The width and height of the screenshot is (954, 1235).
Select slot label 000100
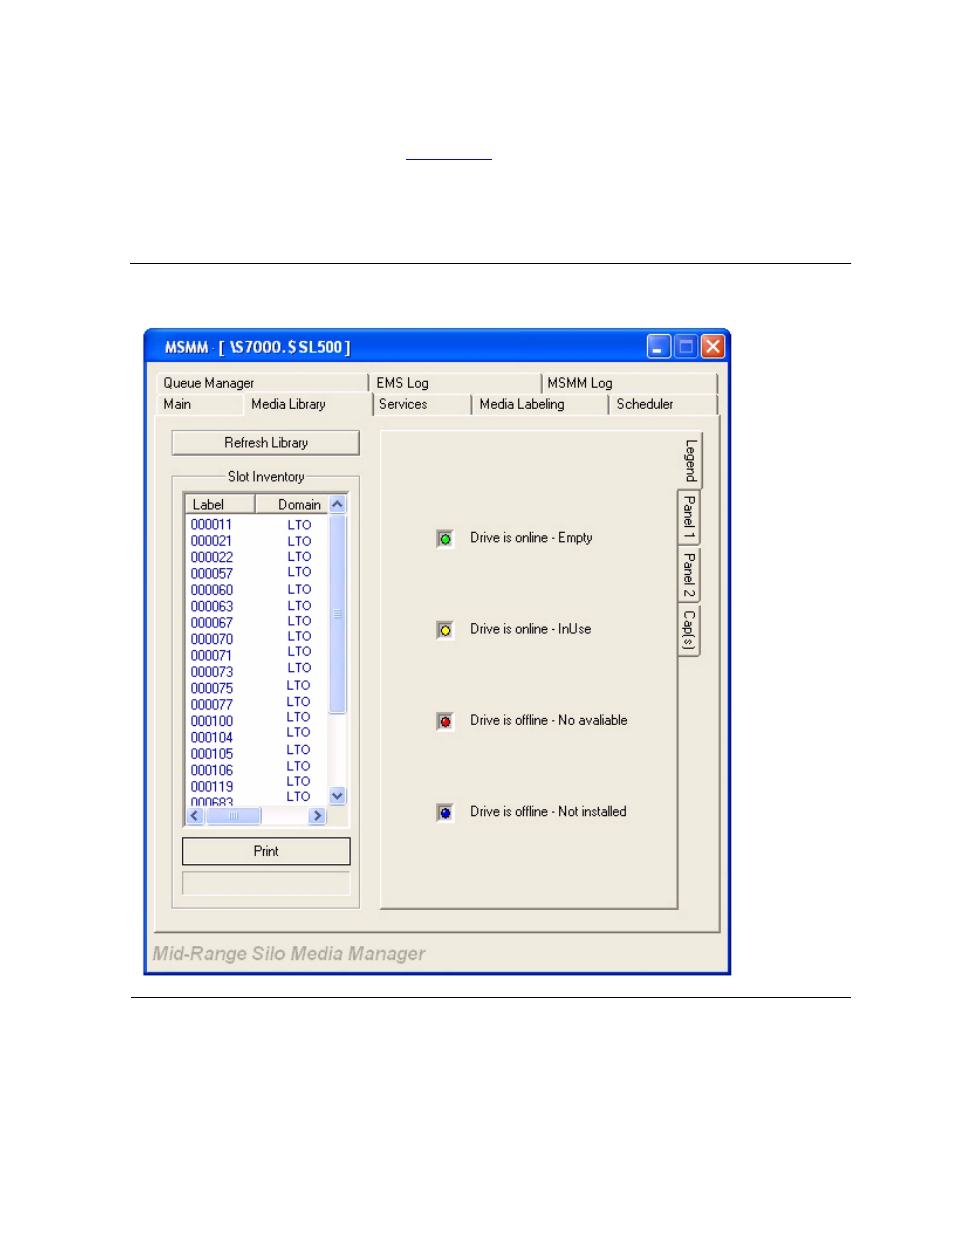[x=211, y=721]
